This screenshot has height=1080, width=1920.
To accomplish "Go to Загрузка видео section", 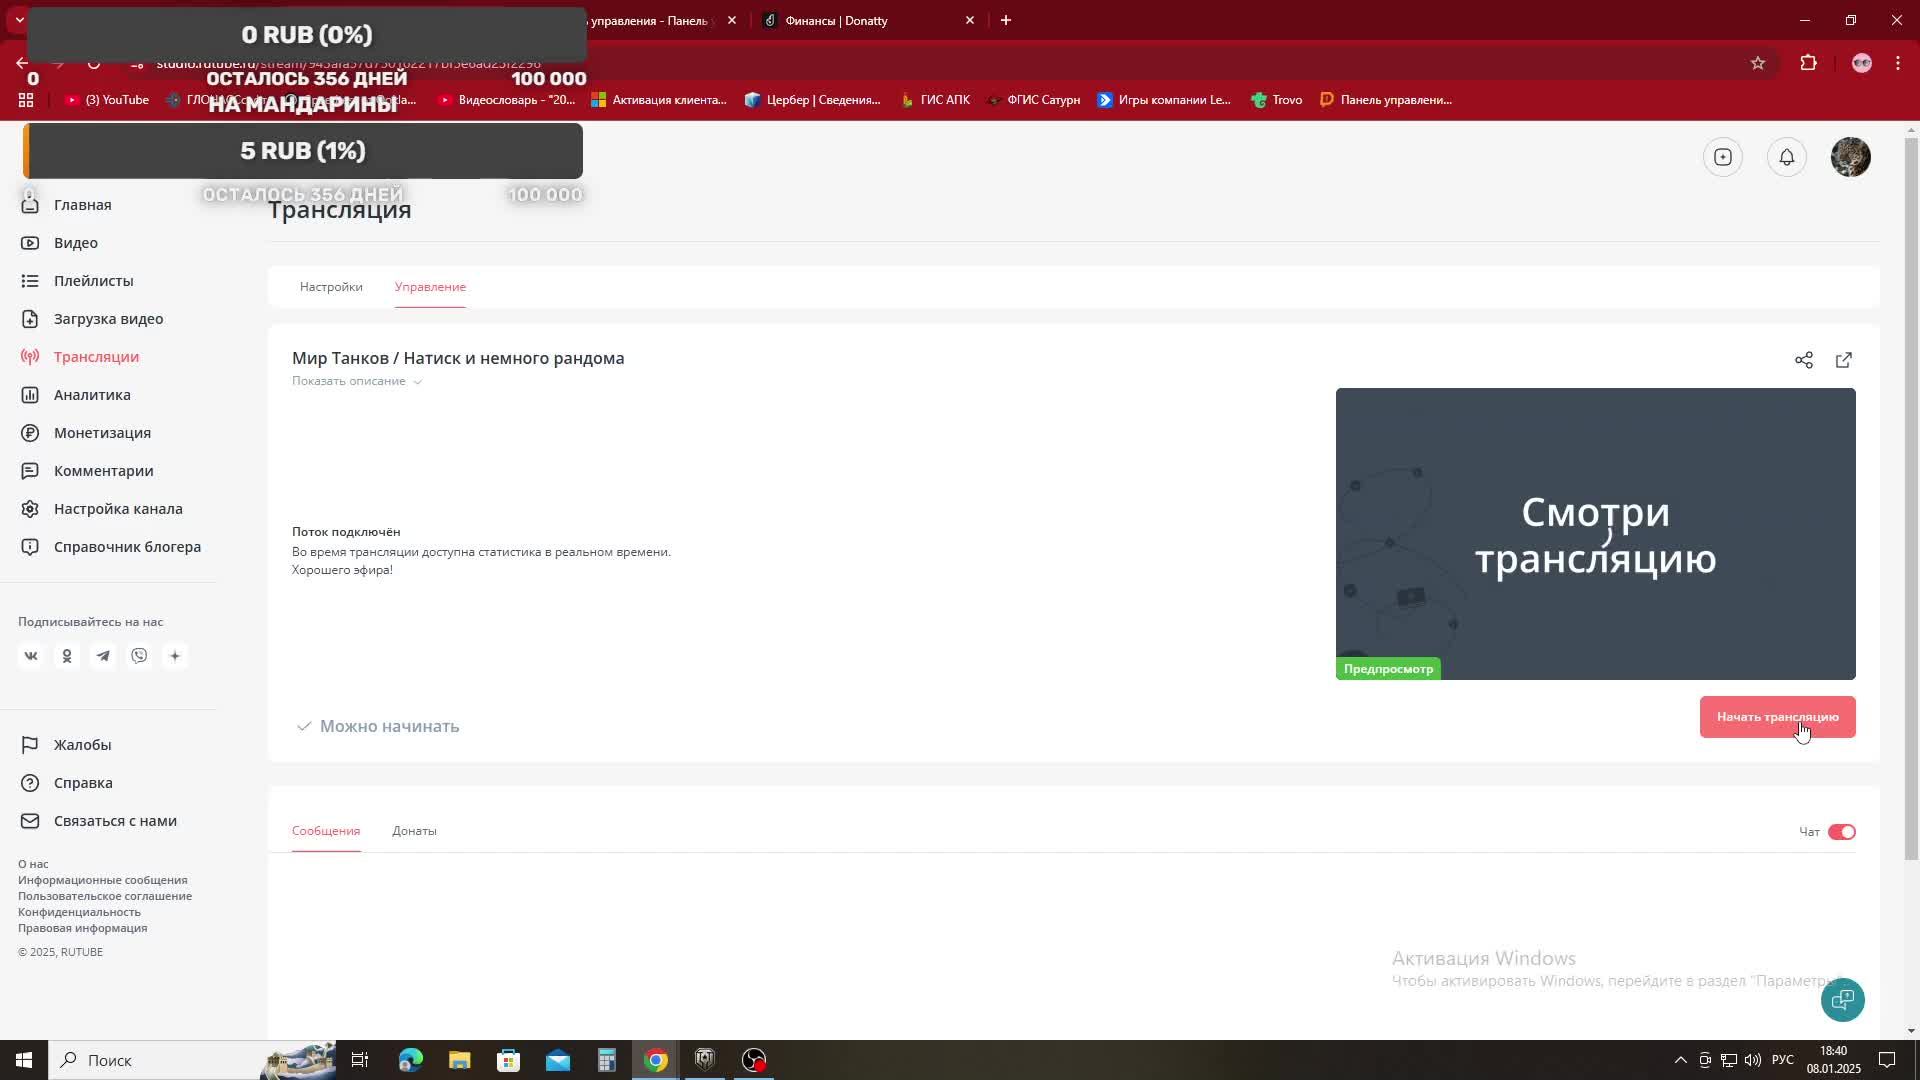I will pos(108,319).
